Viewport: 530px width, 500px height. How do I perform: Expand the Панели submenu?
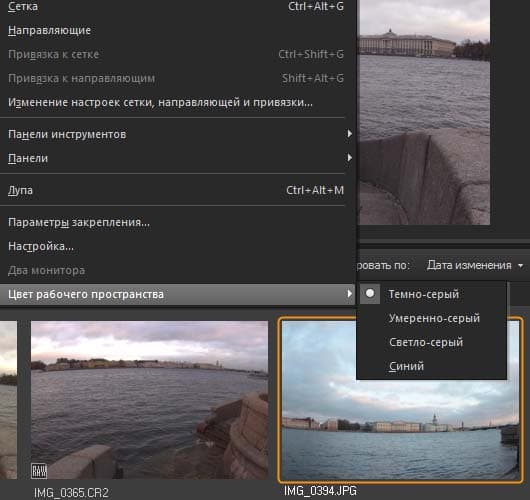[x=176, y=158]
